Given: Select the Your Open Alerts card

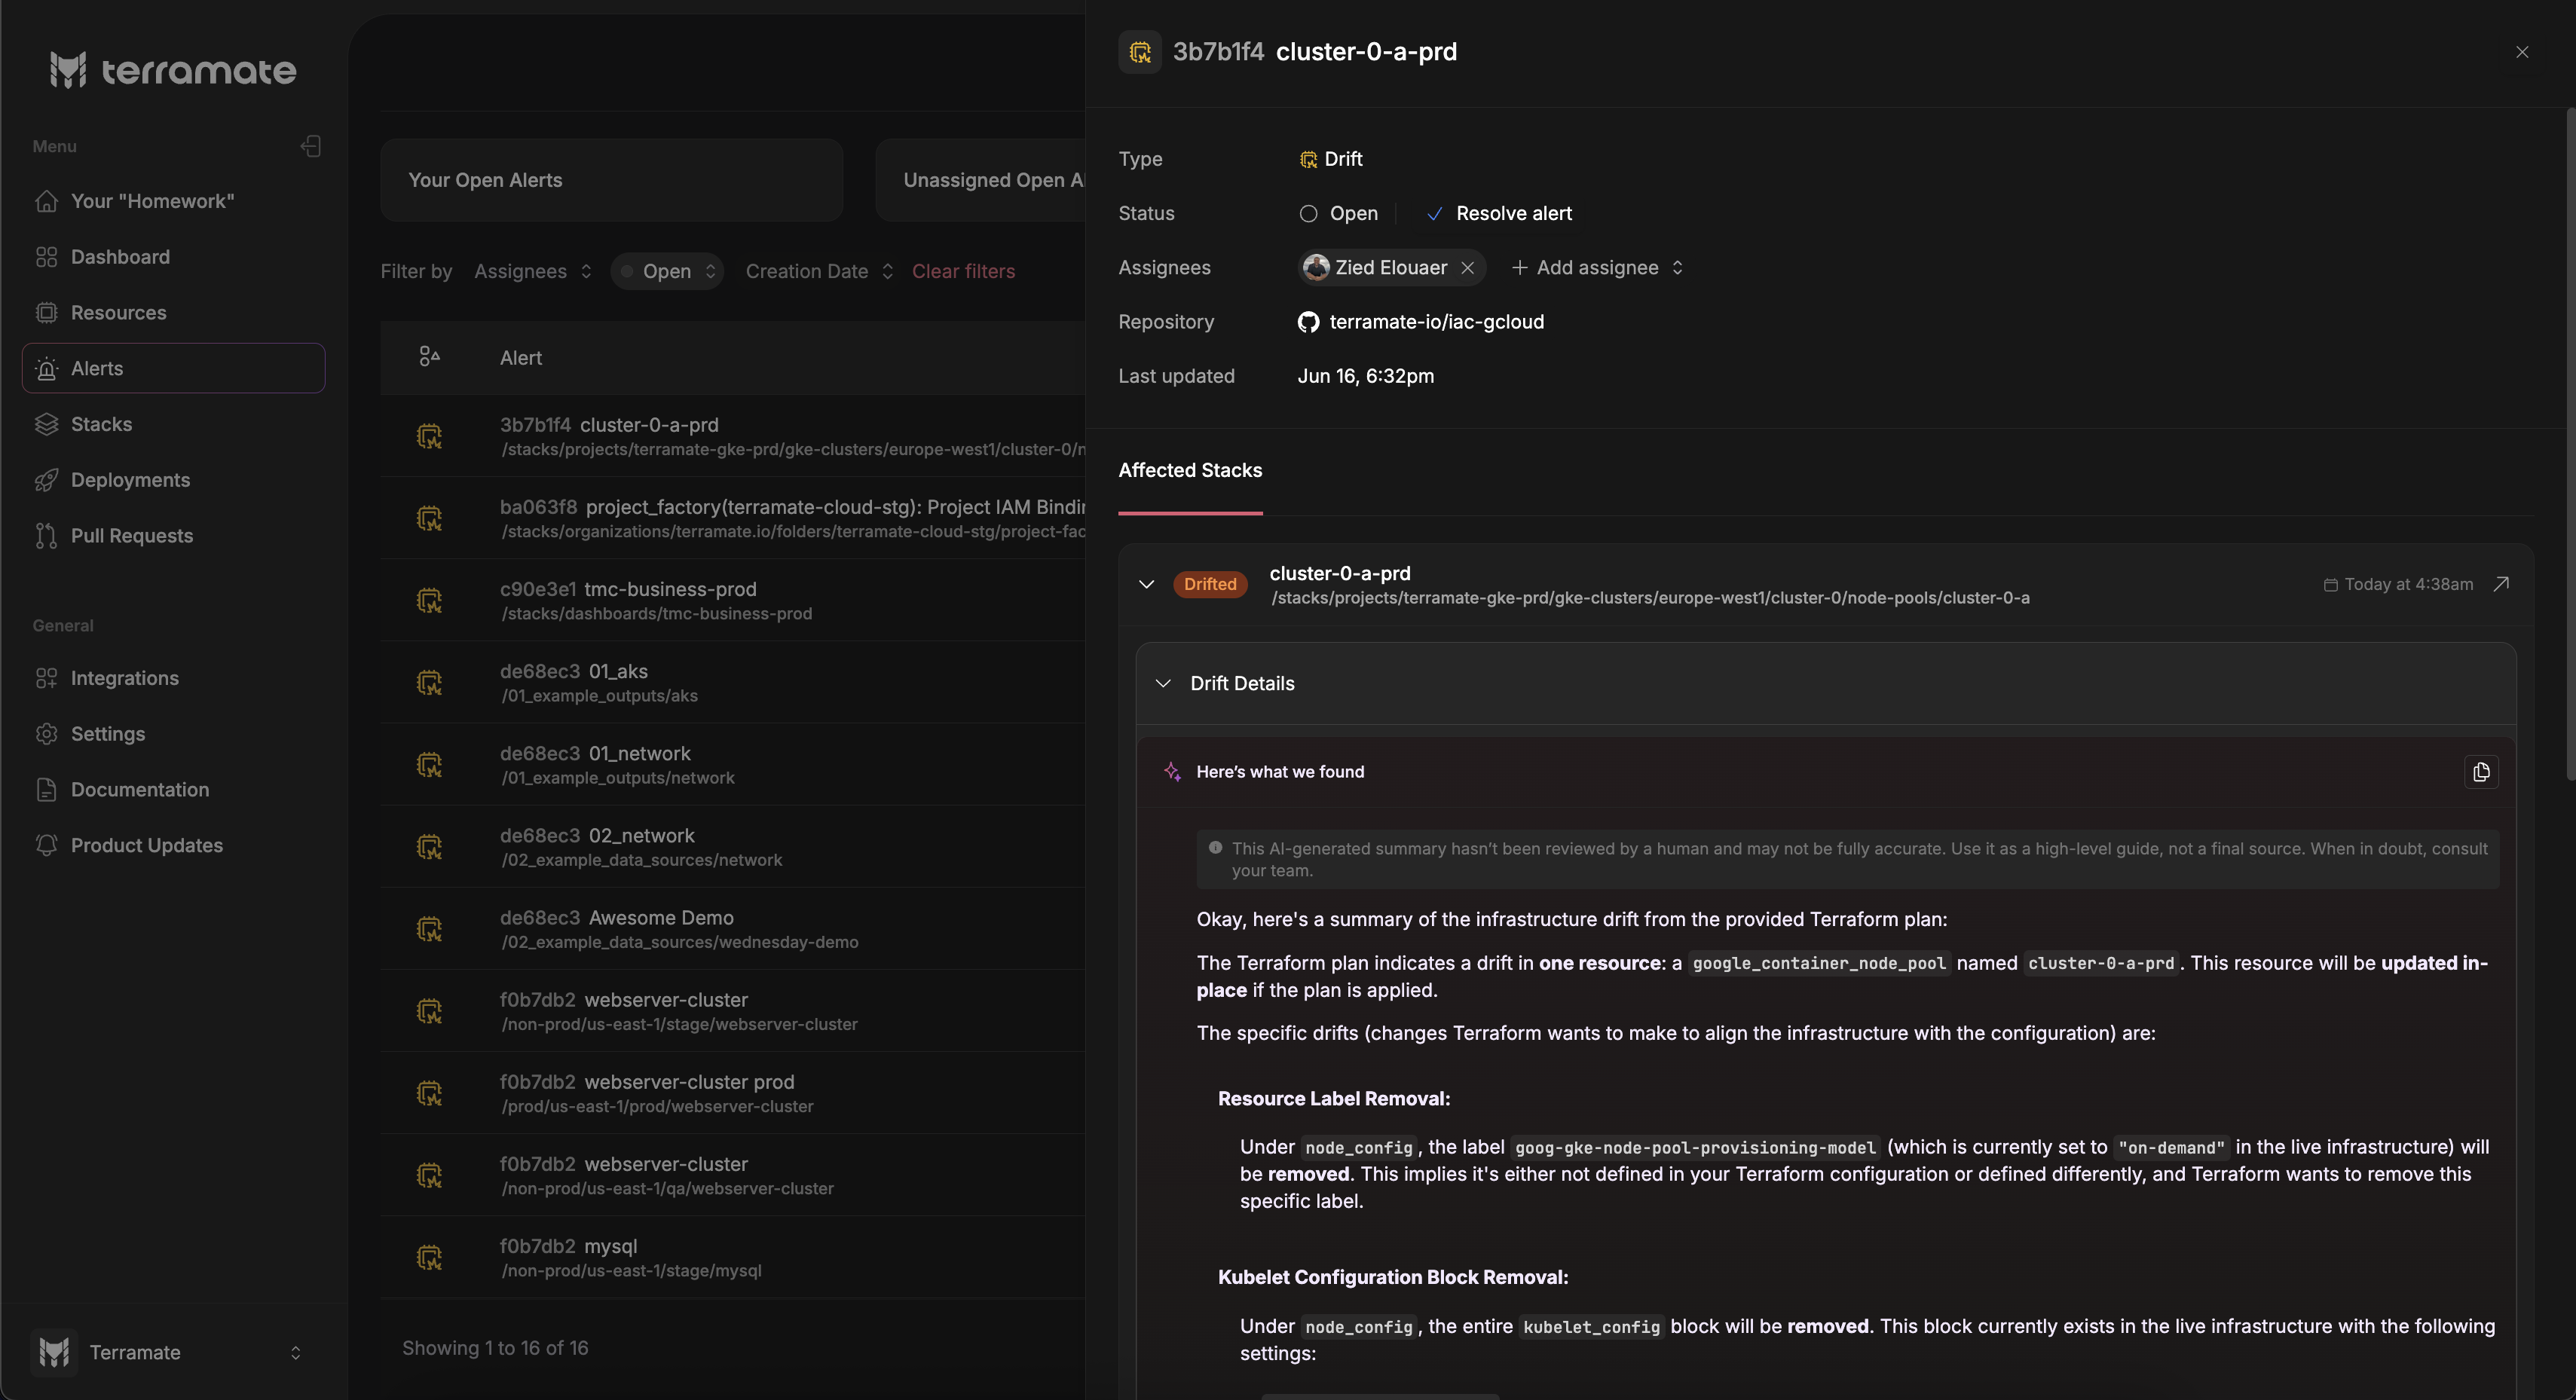Looking at the screenshot, I should (611, 180).
